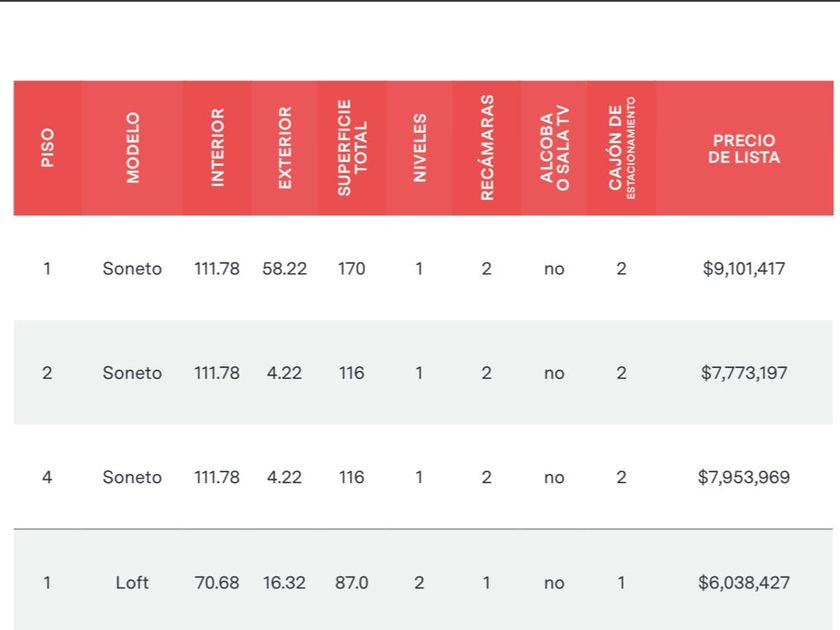
Task: Click the INTERIOR column header
Action: tap(217, 148)
